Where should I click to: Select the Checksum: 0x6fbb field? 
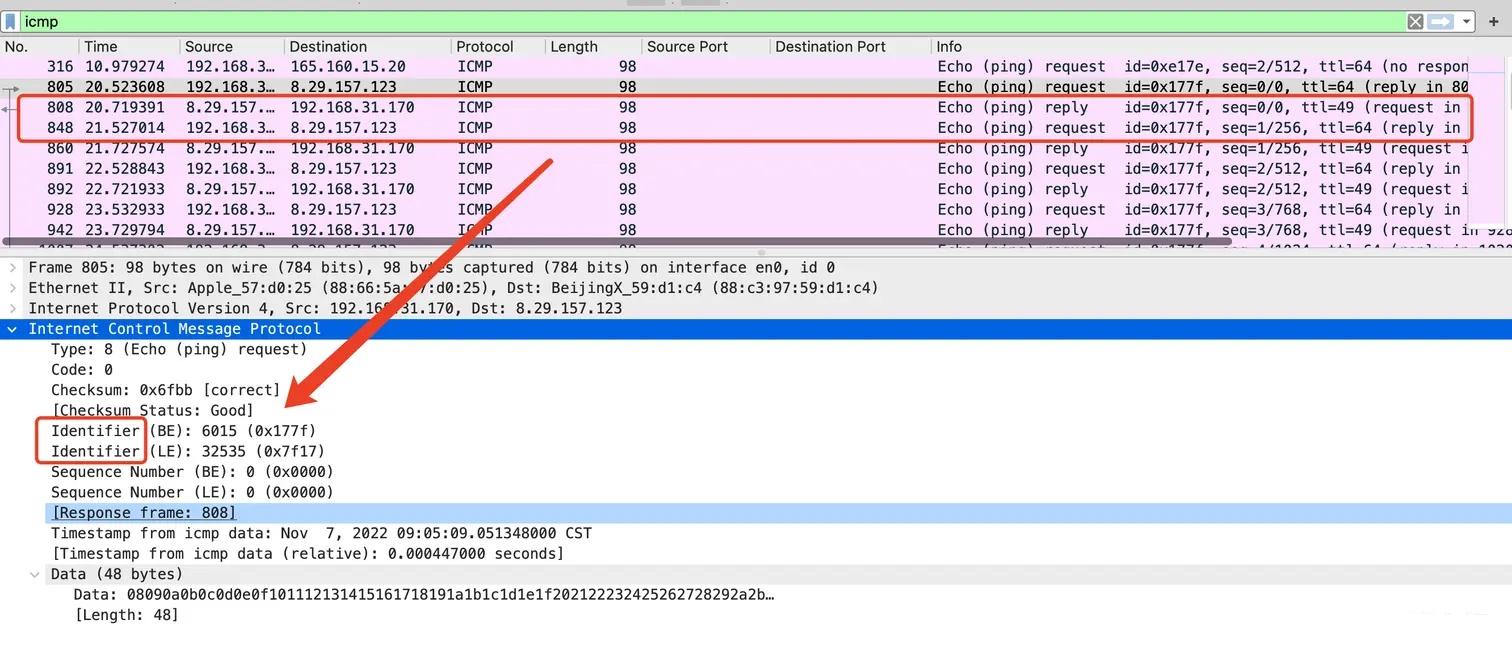pos(165,390)
